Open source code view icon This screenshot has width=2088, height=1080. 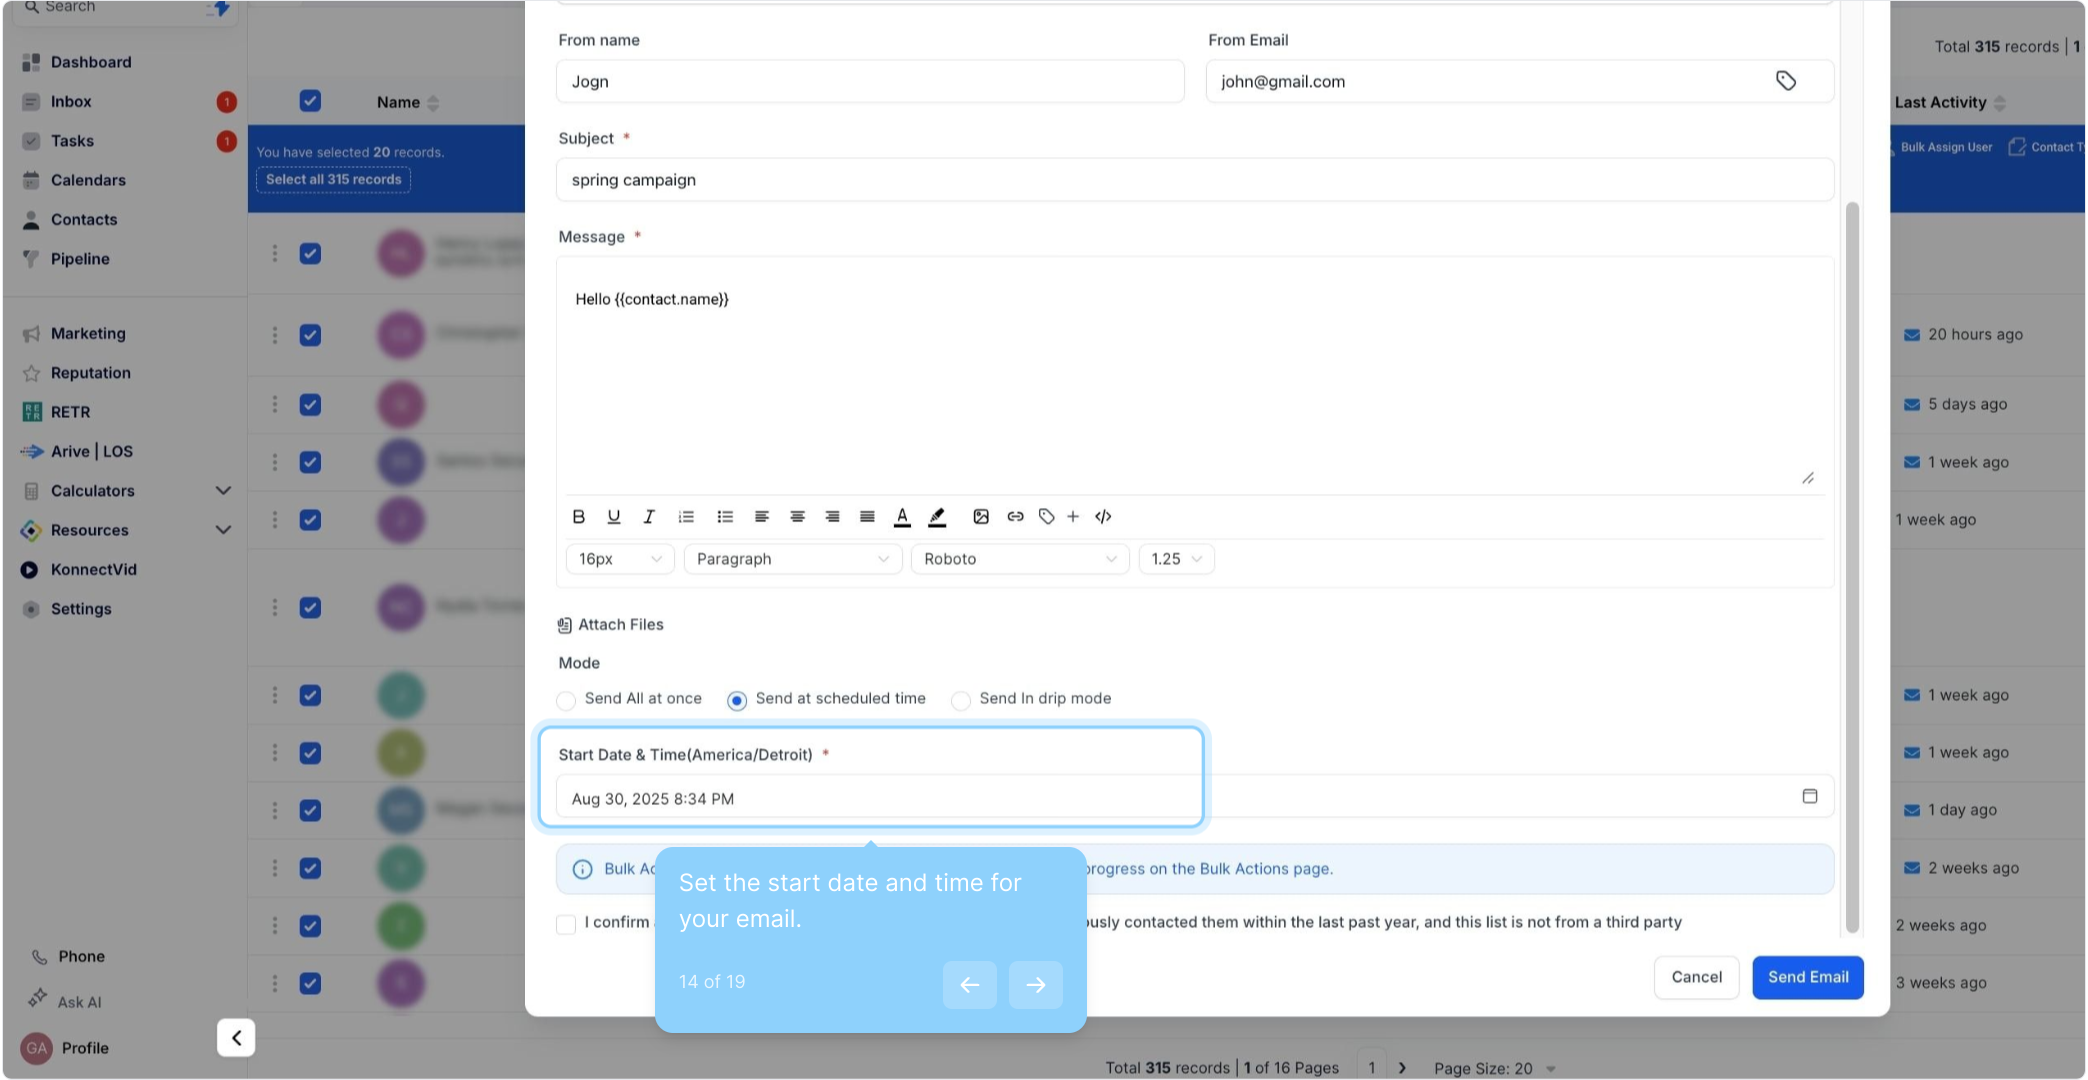coord(1103,517)
